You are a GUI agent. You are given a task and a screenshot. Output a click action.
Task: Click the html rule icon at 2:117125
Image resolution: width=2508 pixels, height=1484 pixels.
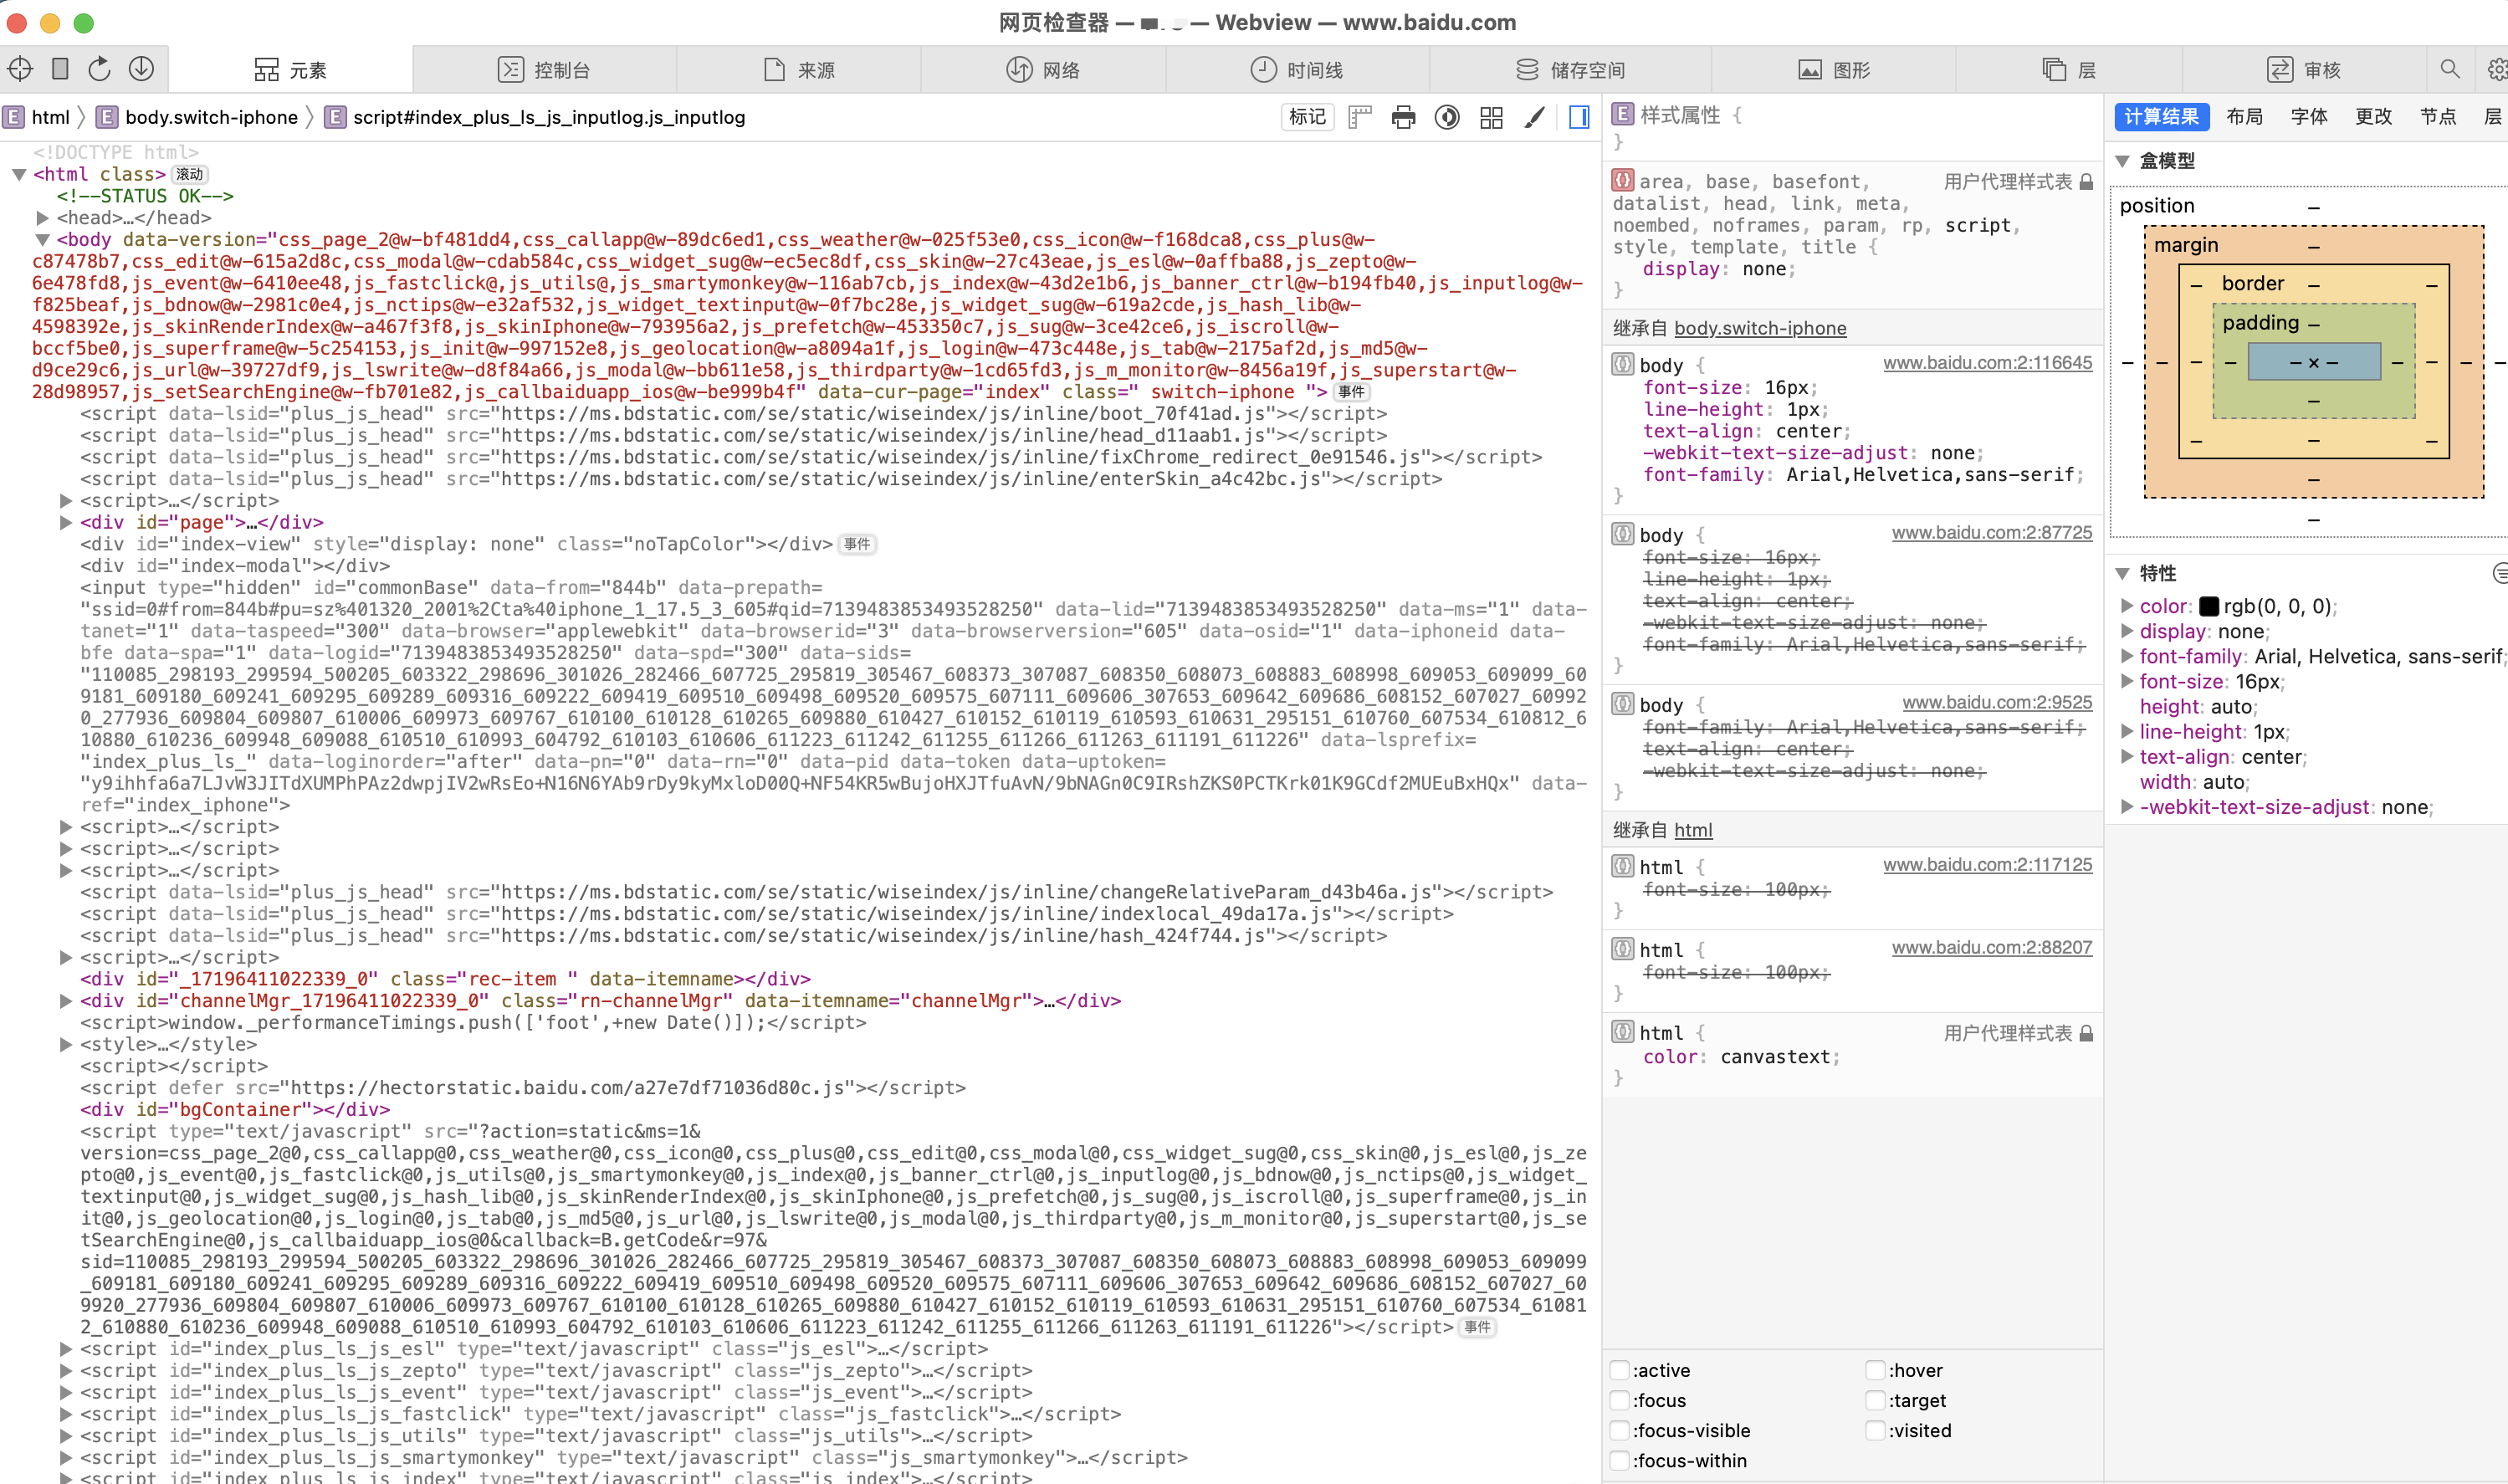[1622, 866]
